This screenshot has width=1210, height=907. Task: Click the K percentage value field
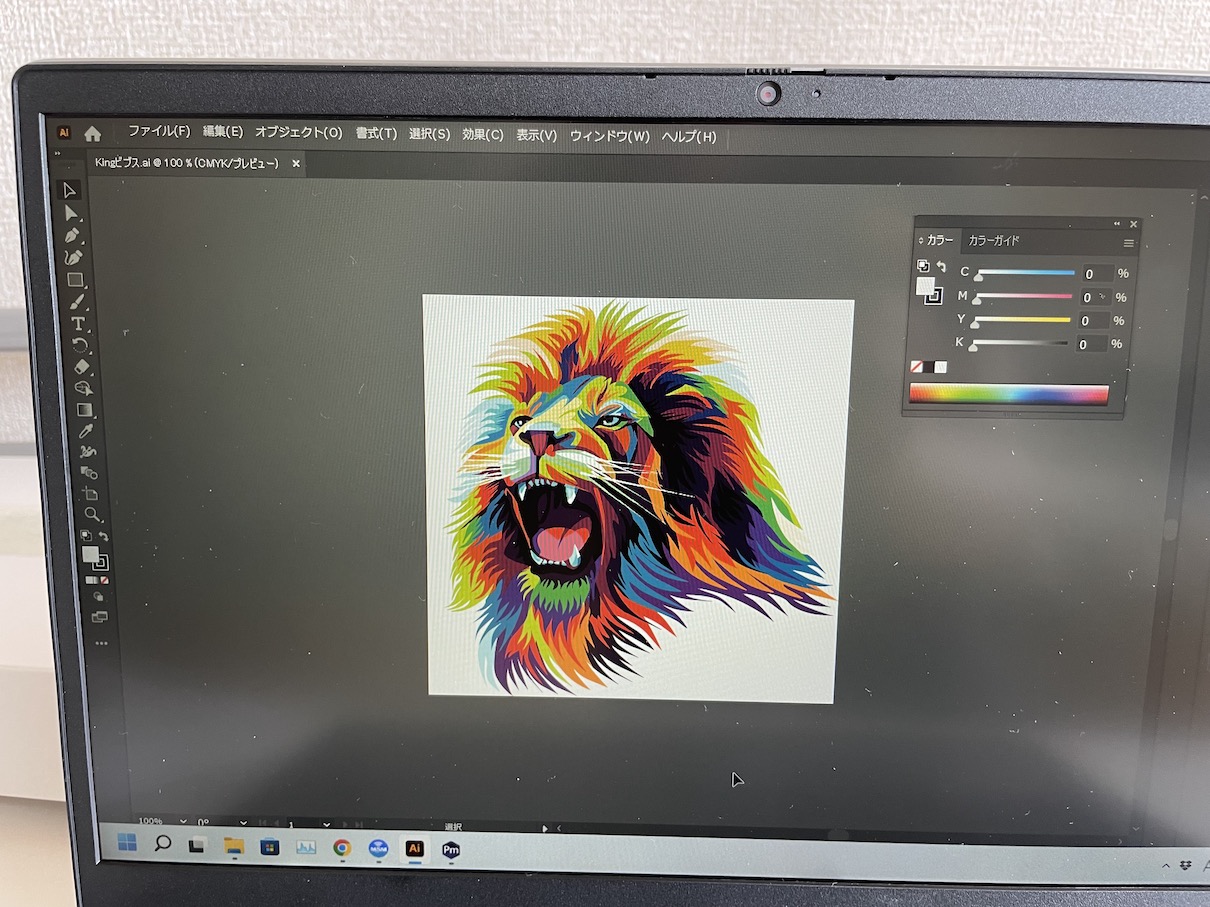click(x=1091, y=345)
